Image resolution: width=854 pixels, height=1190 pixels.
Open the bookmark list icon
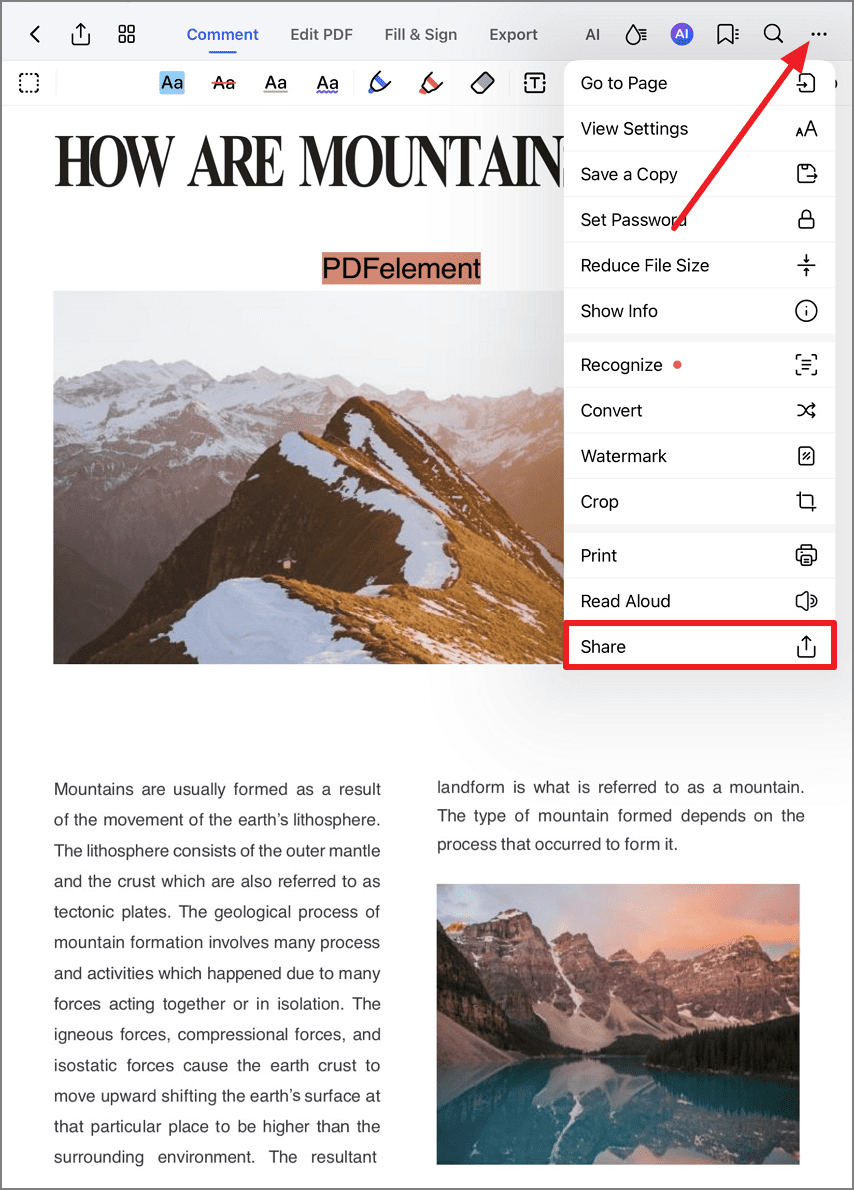[727, 34]
